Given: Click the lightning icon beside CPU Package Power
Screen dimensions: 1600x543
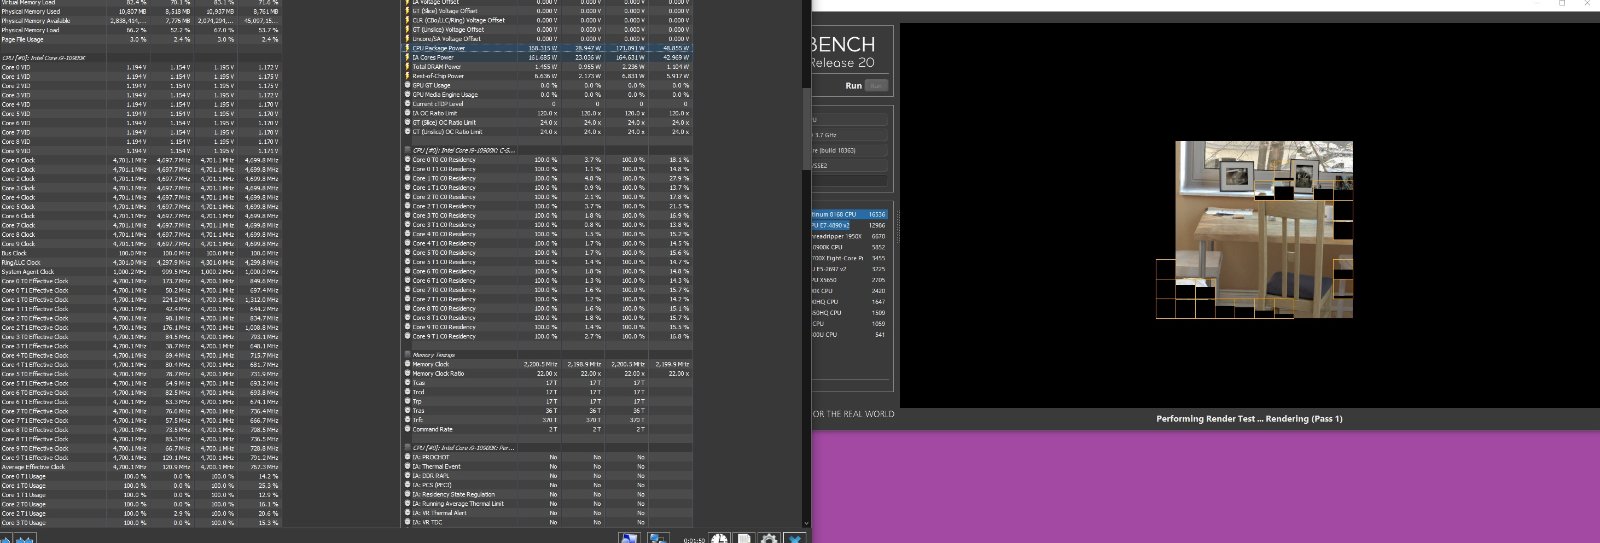Looking at the screenshot, I should coord(408,48).
